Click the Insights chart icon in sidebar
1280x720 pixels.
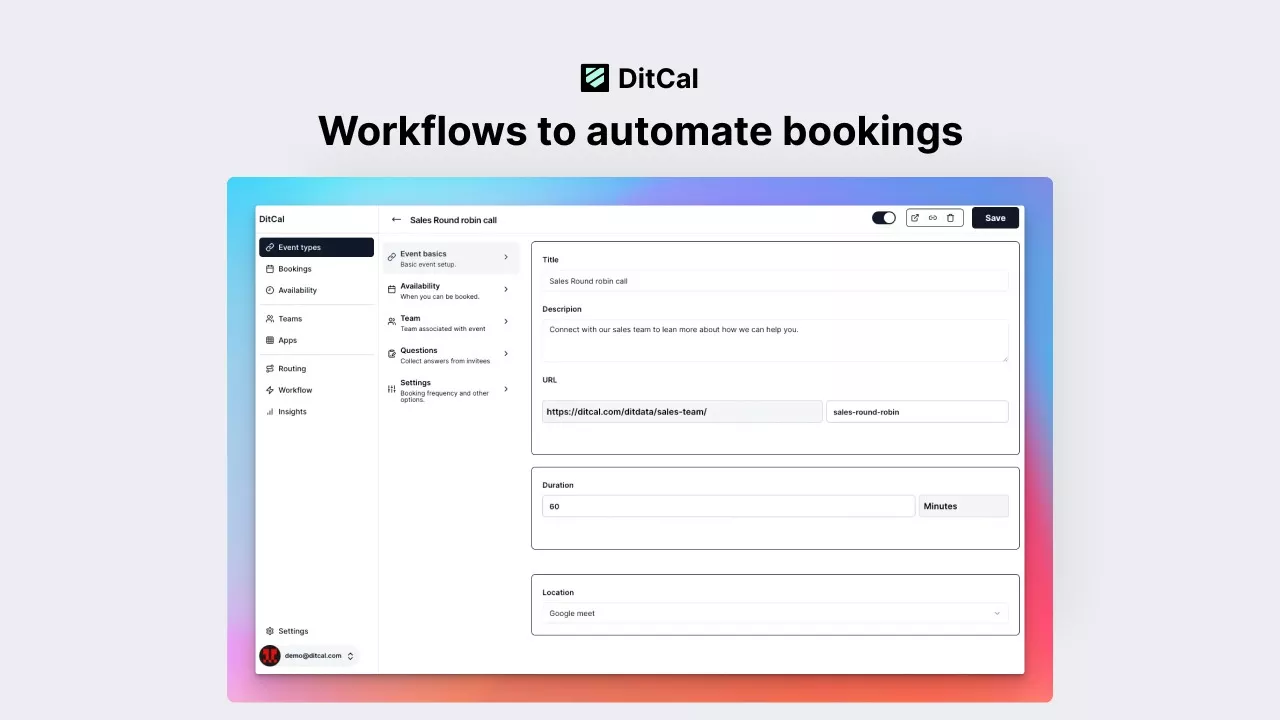(x=270, y=412)
